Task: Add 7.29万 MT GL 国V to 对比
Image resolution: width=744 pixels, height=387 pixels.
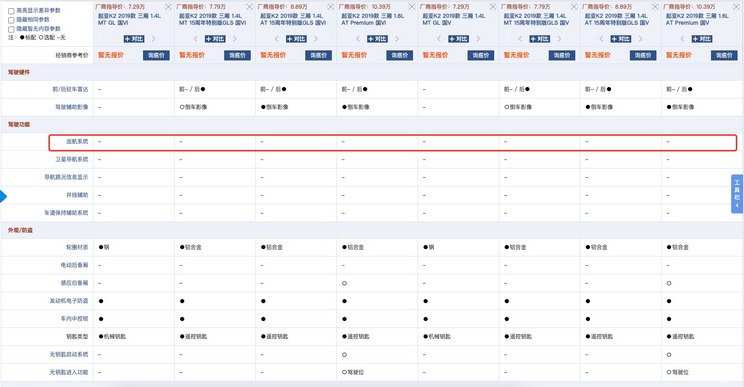Action: 458,39
